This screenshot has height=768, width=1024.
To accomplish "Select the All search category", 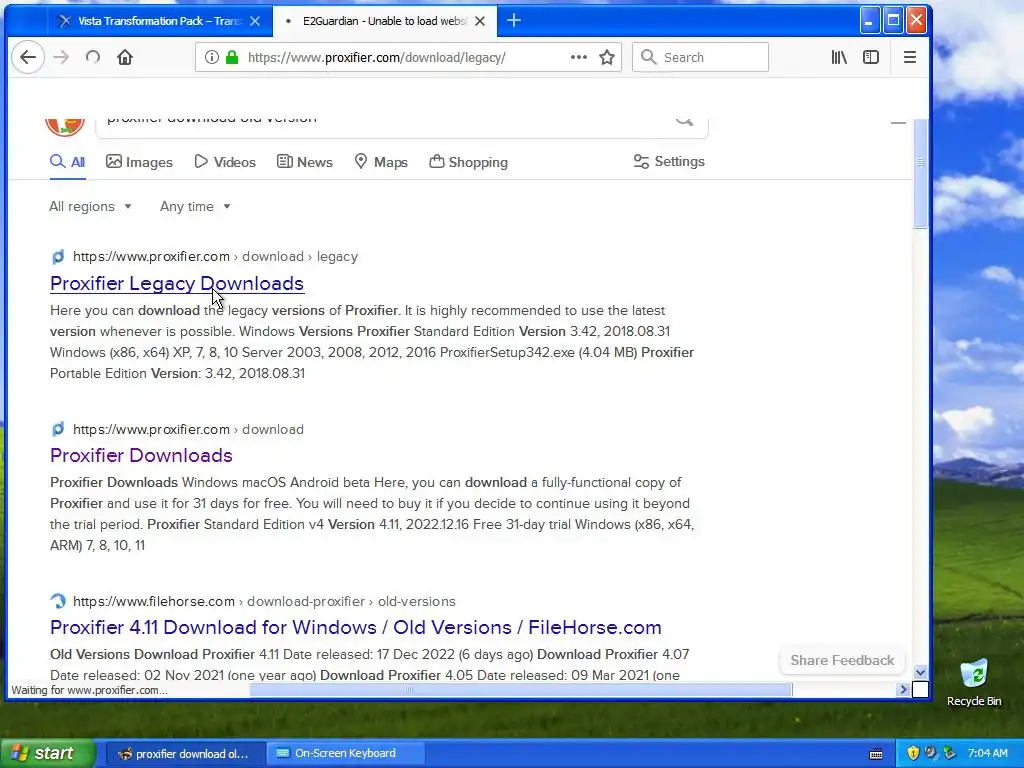I will [67, 162].
